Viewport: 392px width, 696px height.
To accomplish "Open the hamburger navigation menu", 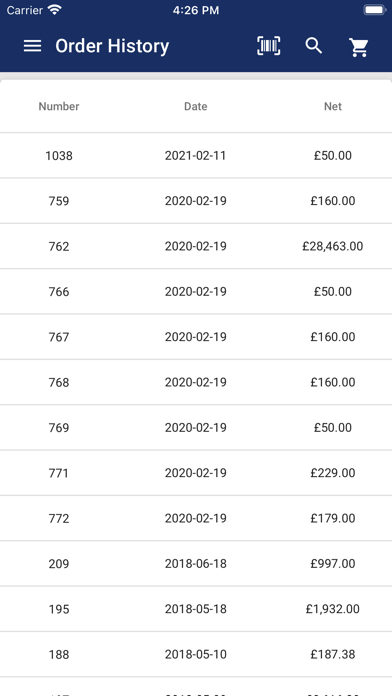I will pyautogui.click(x=32, y=46).
